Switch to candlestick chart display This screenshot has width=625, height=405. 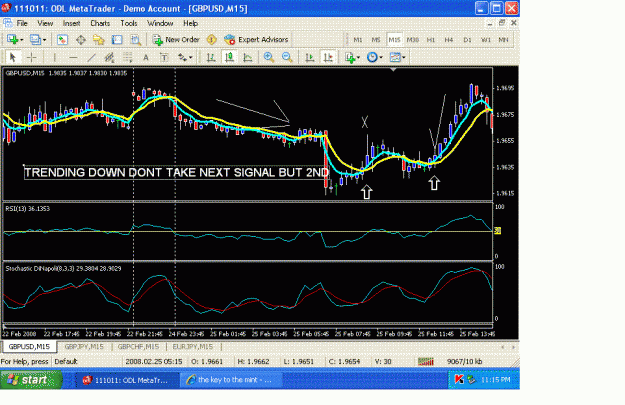click(x=229, y=57)
